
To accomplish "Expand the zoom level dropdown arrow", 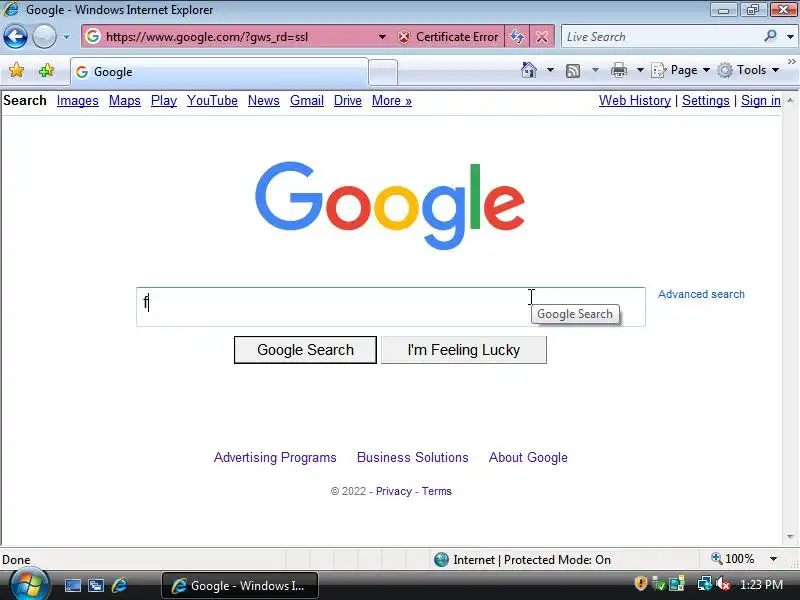I will pos(773,559).
